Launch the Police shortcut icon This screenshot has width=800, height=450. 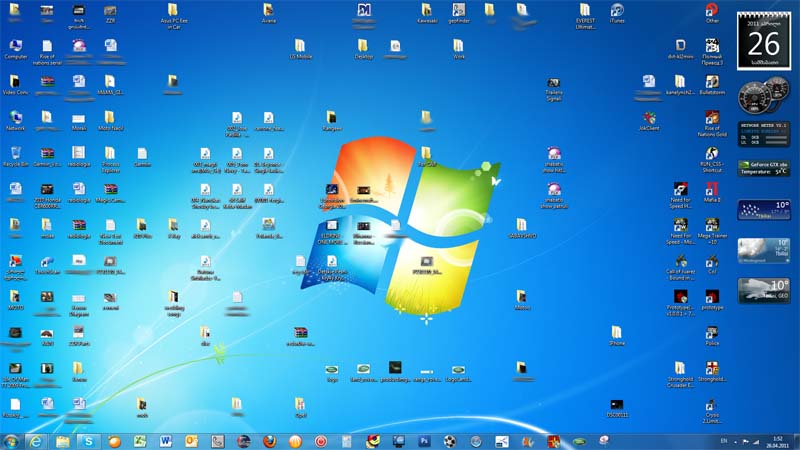coord(712,336)
